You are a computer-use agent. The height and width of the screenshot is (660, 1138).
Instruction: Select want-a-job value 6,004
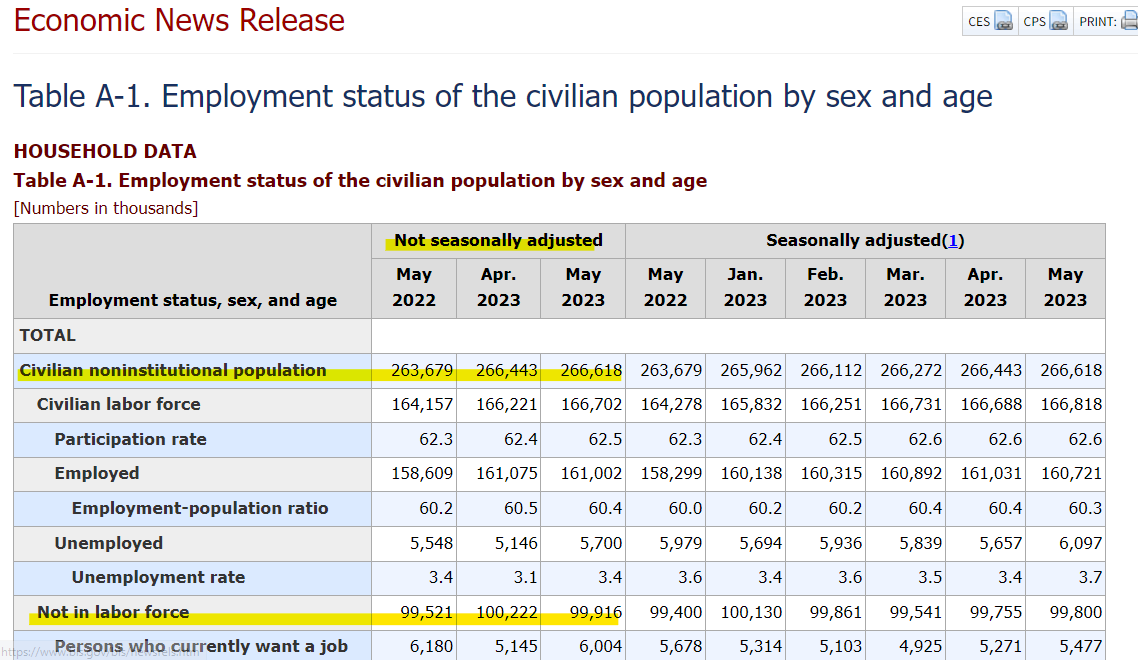click(601, 646)
